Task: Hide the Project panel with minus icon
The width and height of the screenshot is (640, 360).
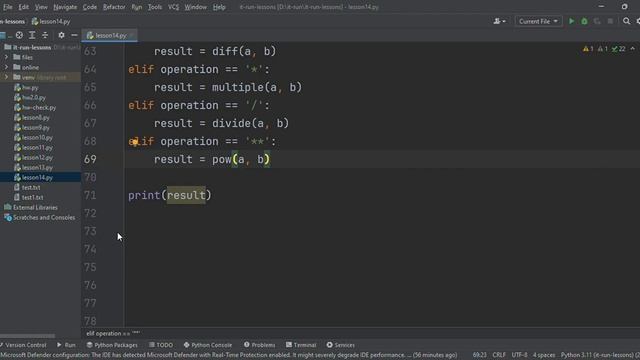Action: 74,35
